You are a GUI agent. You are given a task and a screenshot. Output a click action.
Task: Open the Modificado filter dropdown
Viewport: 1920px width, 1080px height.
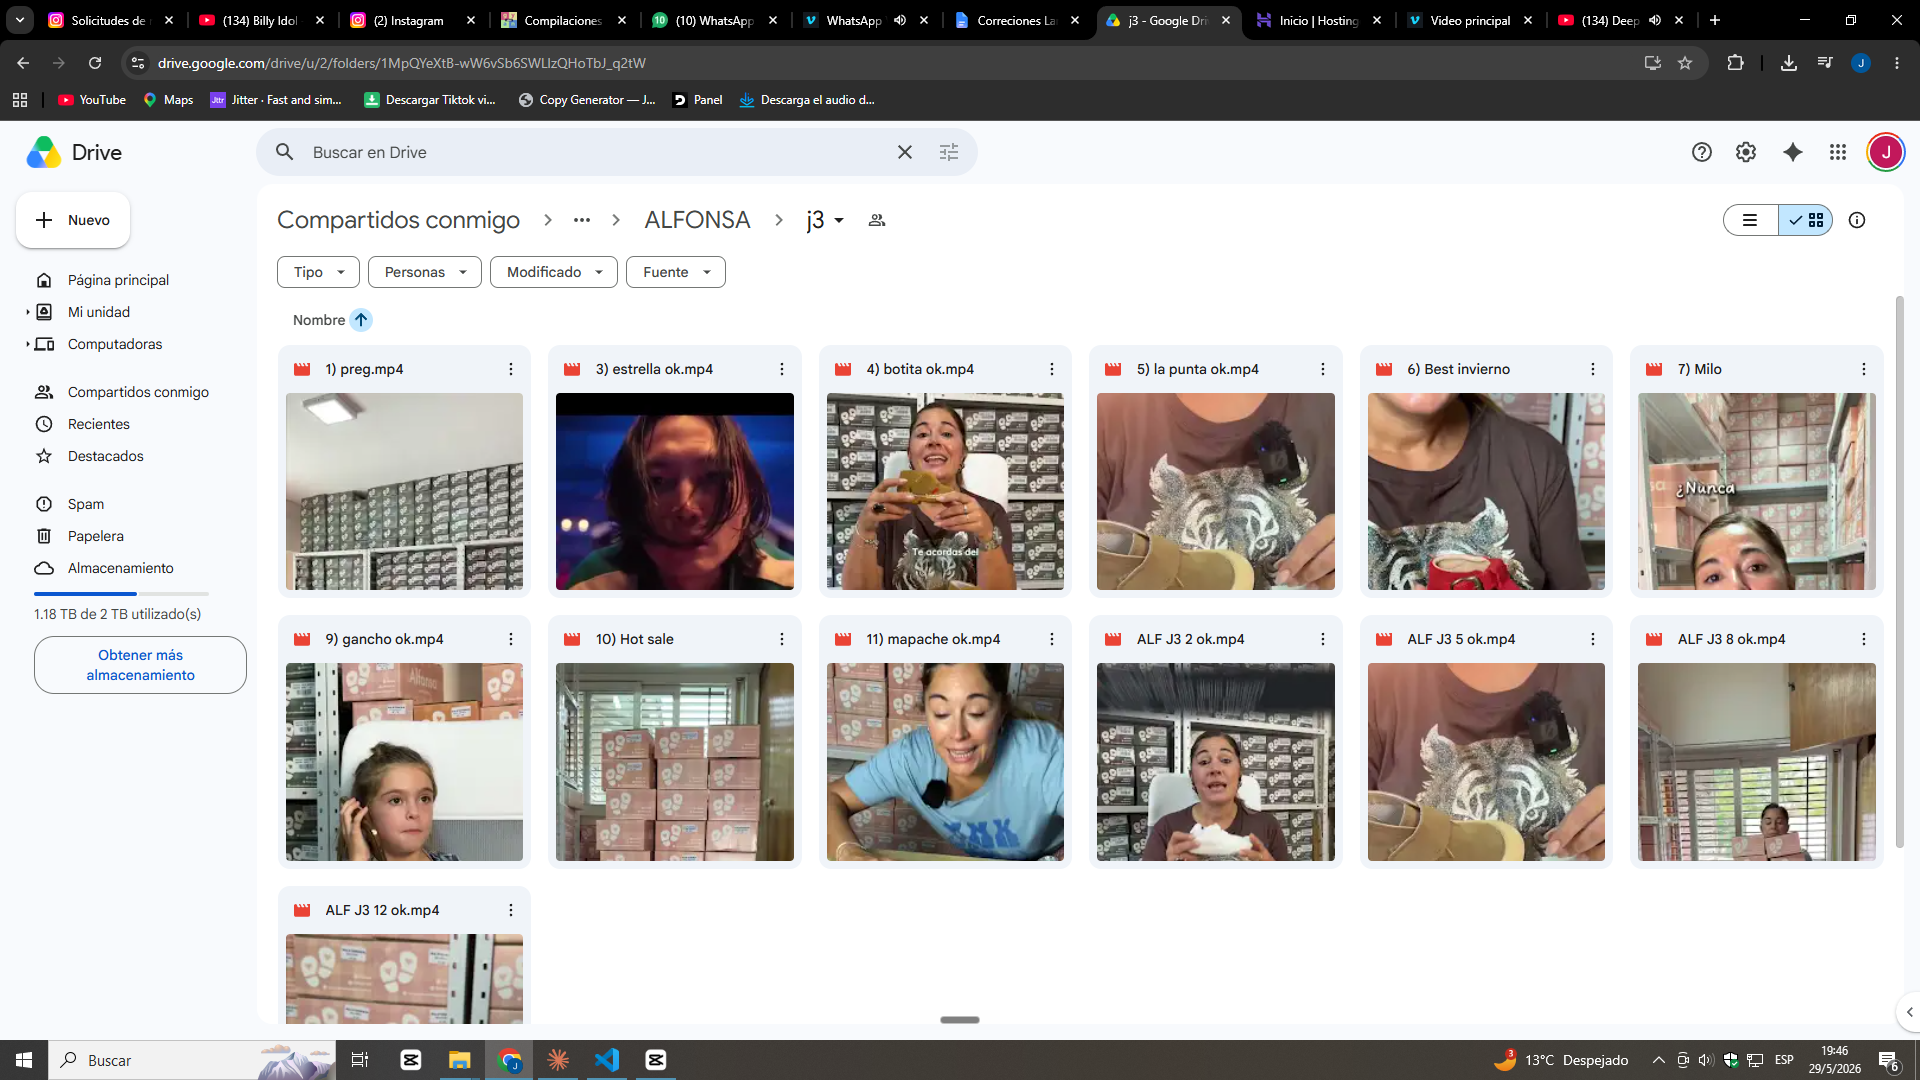pos(554,272)
